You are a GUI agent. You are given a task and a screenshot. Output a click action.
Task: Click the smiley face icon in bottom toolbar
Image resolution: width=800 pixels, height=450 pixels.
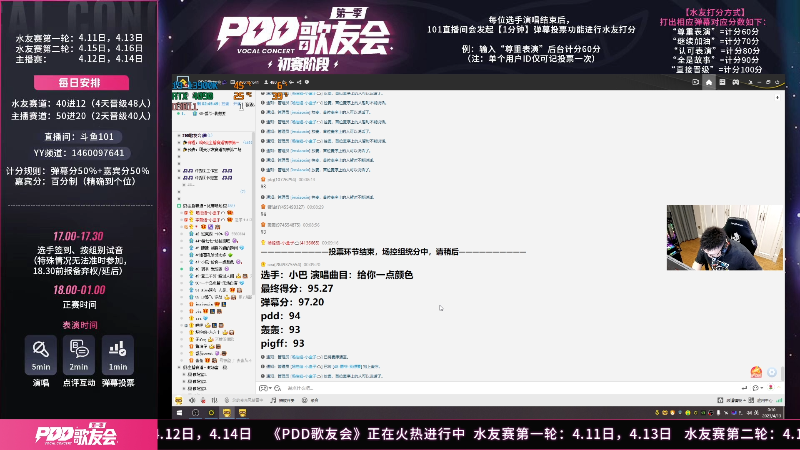(305, 401)
